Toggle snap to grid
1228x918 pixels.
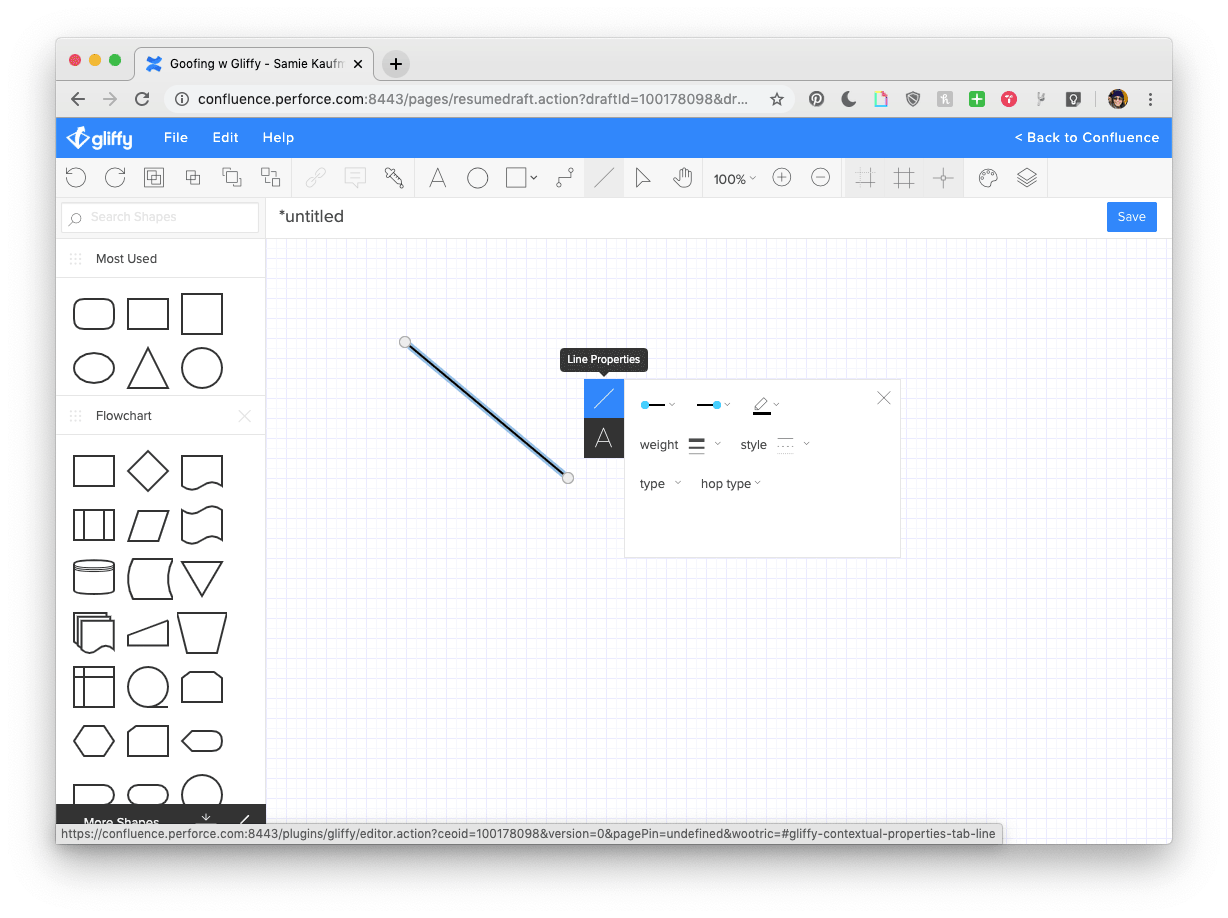[866, 178]
